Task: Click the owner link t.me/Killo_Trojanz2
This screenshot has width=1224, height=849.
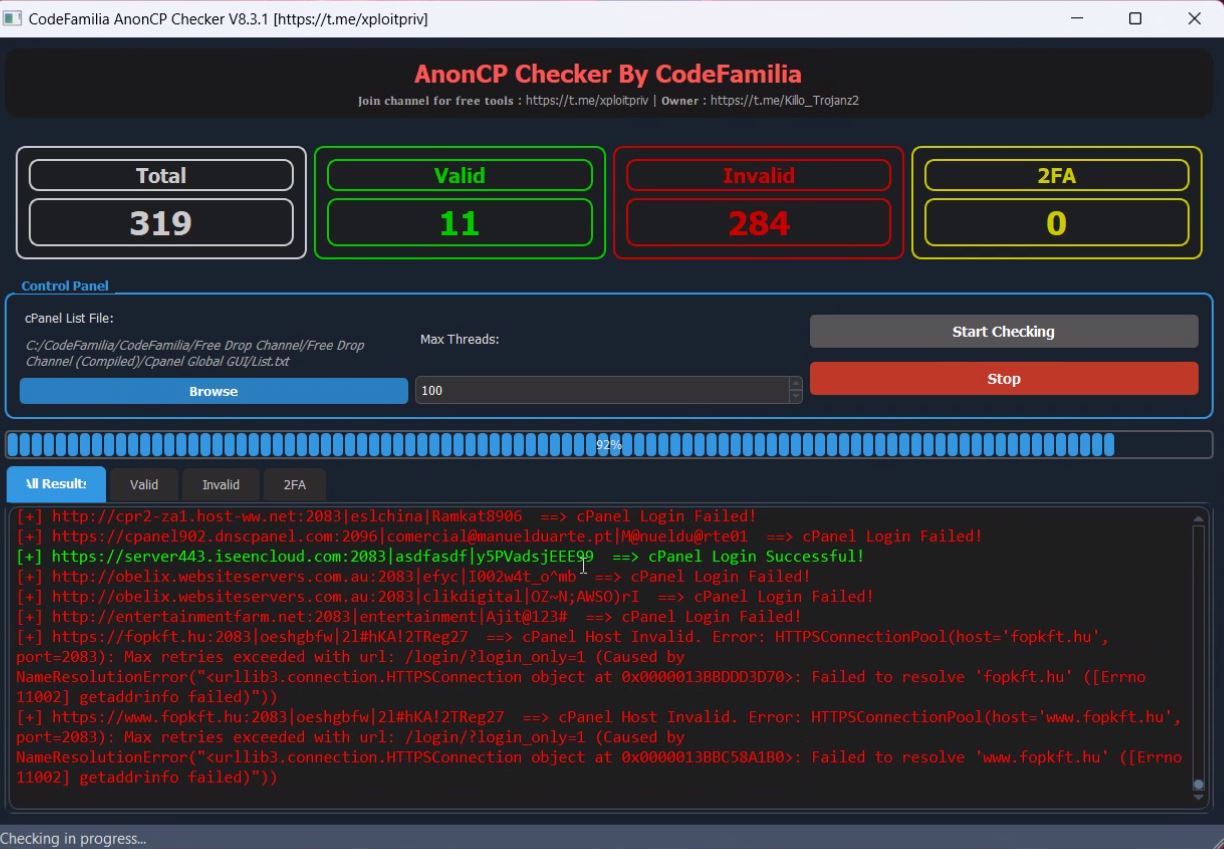Action: pyautogui.click(x=784, y=101)
